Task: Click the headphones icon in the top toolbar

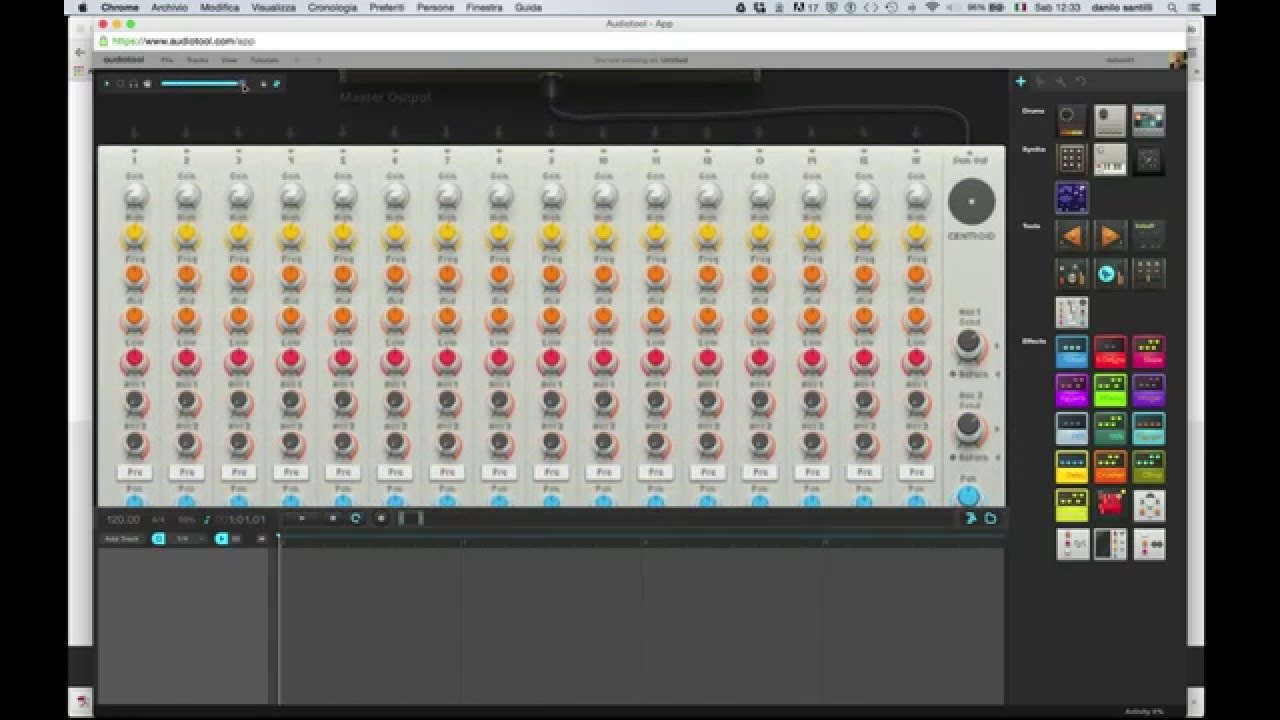Action: tap(134, 84)
